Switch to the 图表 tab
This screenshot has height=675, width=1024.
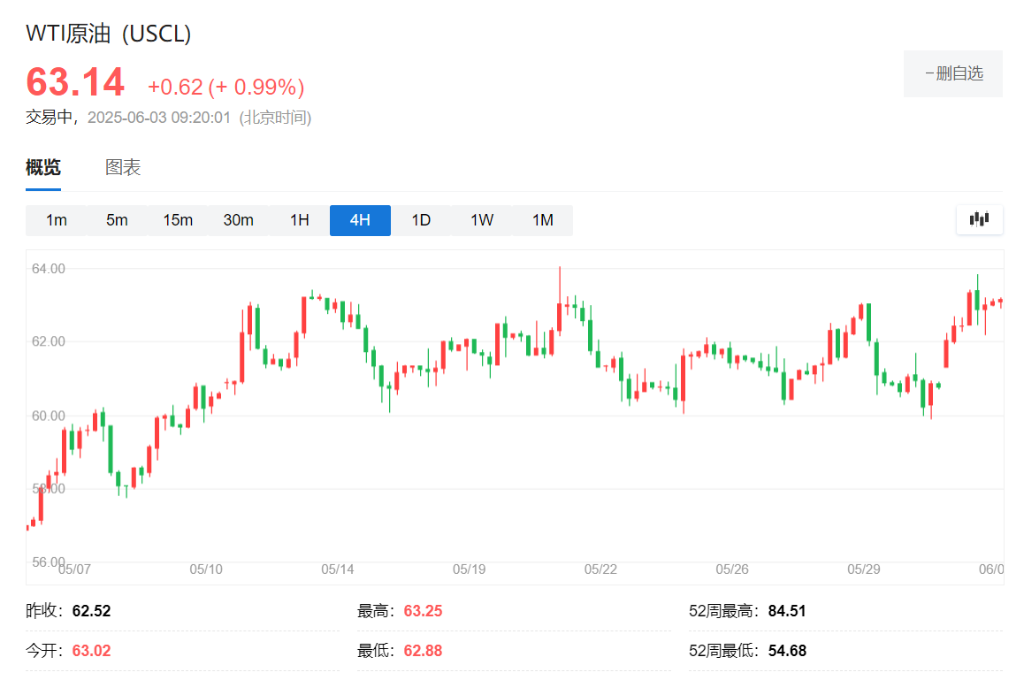coord(124,166)
